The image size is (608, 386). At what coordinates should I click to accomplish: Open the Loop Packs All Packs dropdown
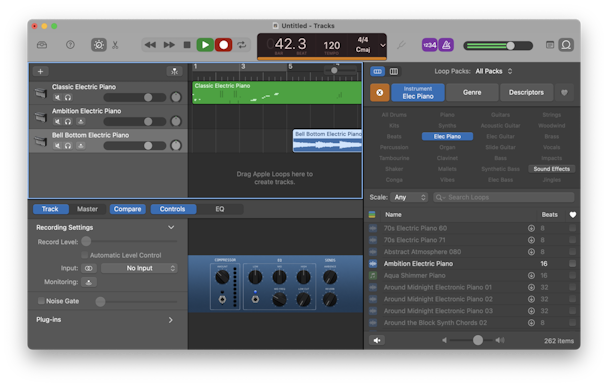coord(494,71)
